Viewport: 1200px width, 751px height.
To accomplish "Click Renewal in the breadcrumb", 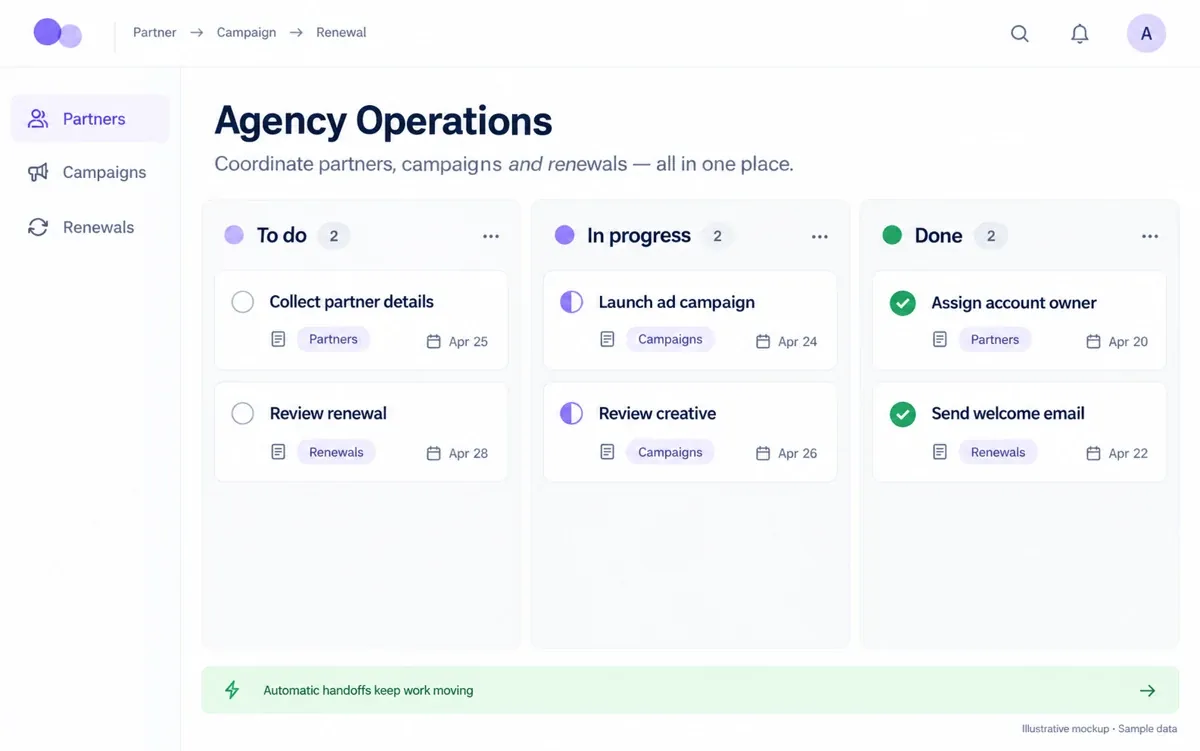I will [341, 32].
